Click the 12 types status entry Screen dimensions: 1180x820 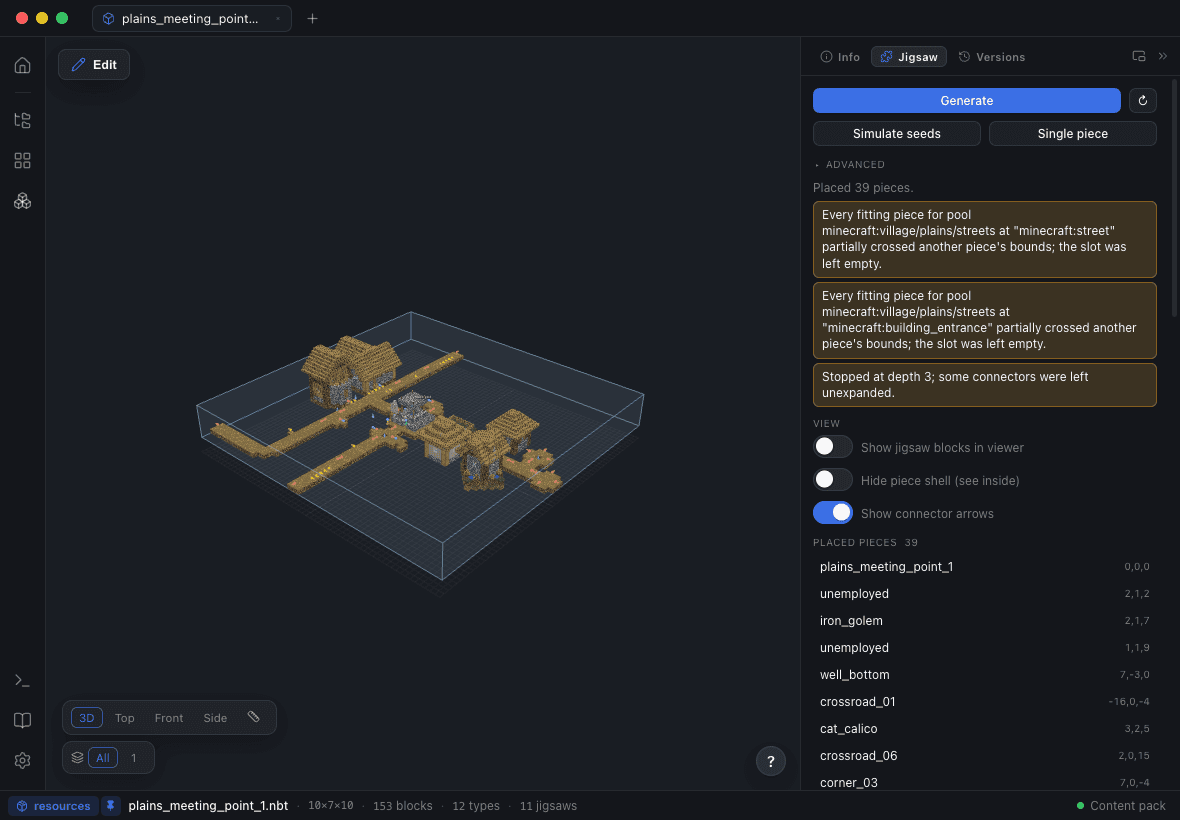tap(476, 806)
